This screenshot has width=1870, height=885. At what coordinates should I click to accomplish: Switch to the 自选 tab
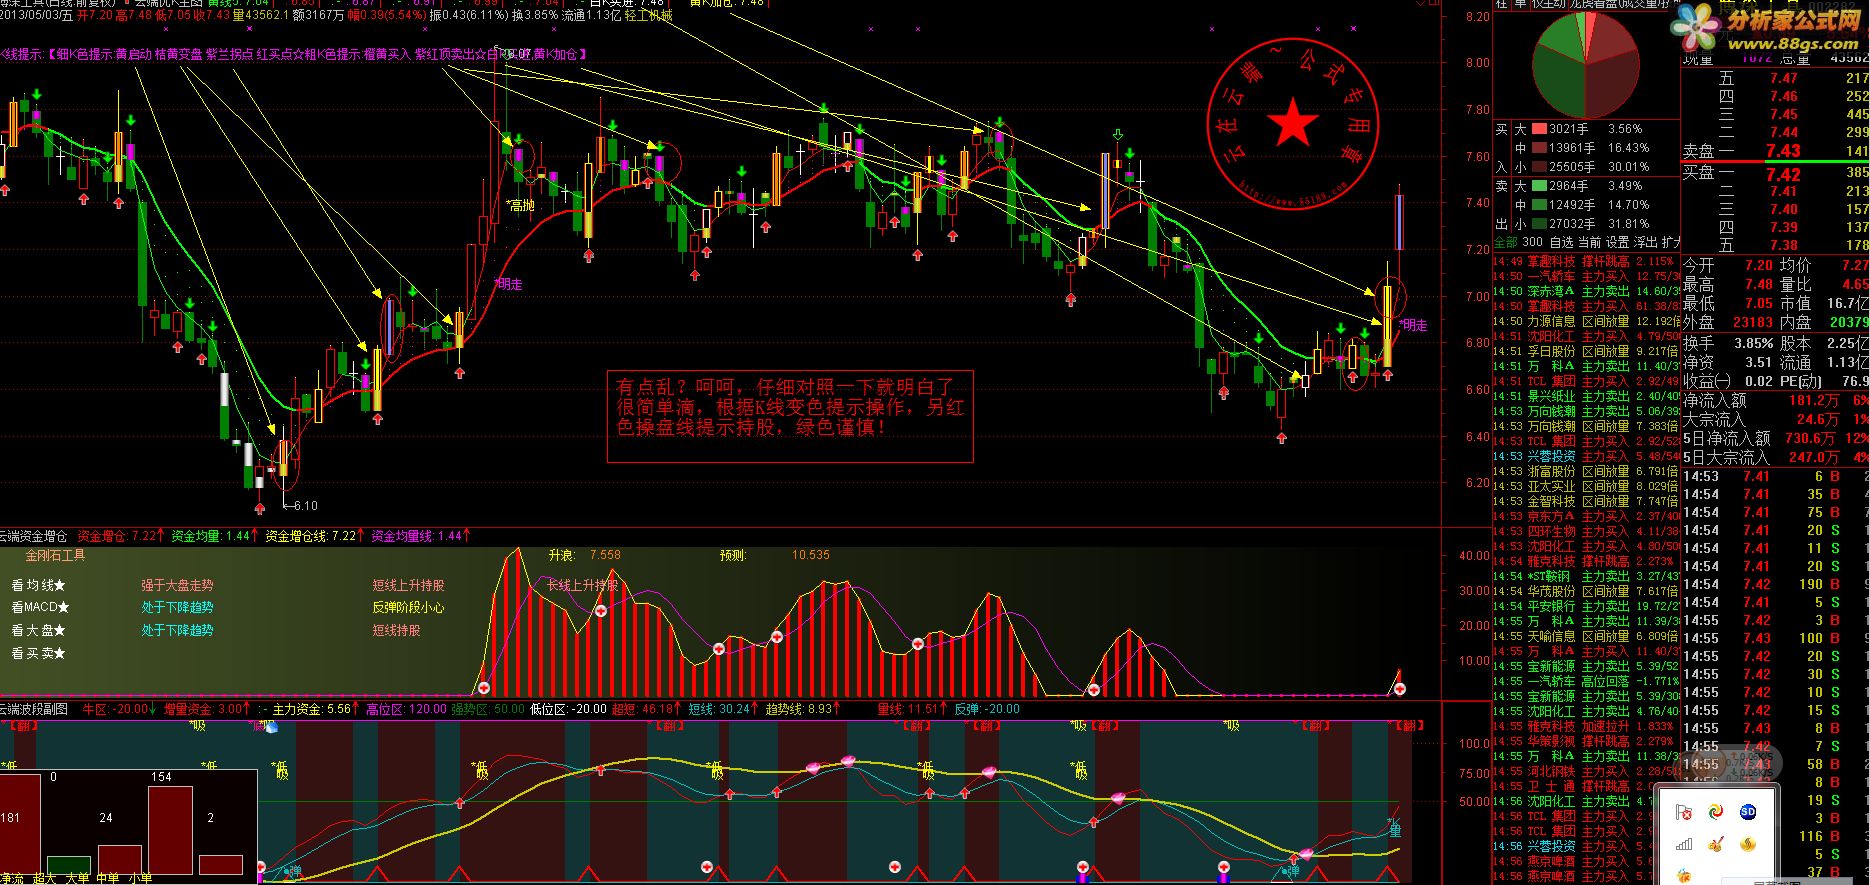pos(1561,242)
